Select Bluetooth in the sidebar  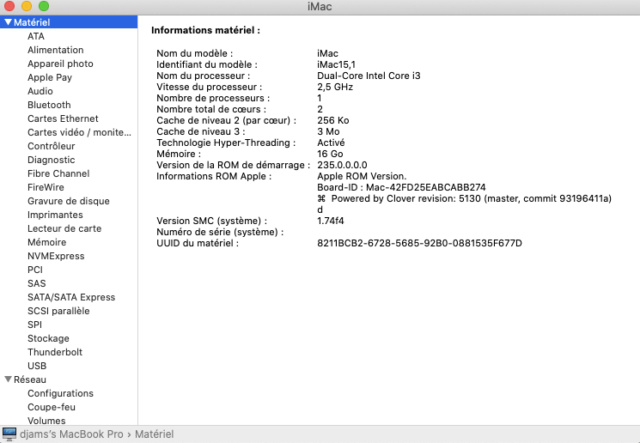(x=49, y=105)
